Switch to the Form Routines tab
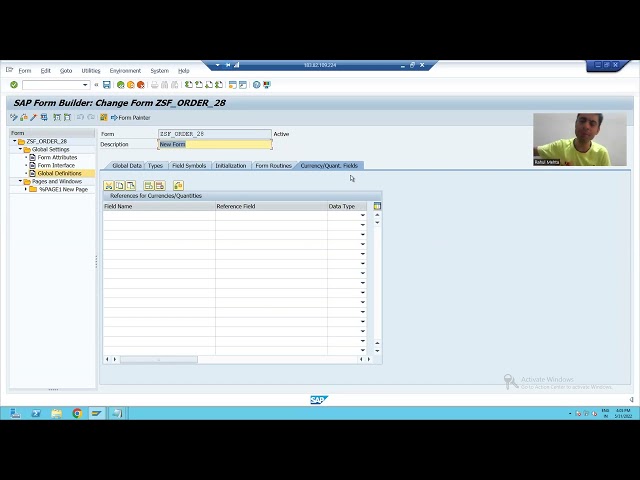The image size is (640, 480). [x=273, y=166]
